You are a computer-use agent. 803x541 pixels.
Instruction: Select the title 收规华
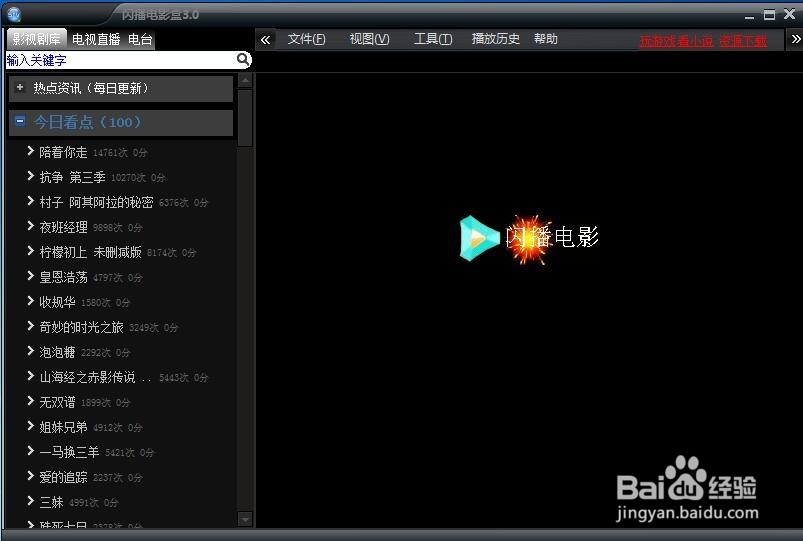click(x=57, y=302)
